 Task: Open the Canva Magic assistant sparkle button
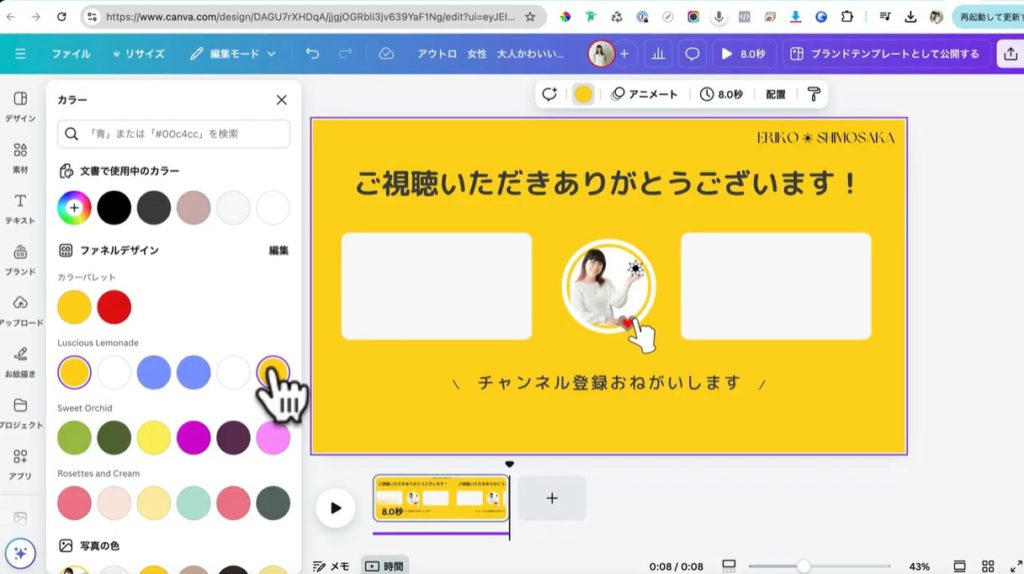20,553
